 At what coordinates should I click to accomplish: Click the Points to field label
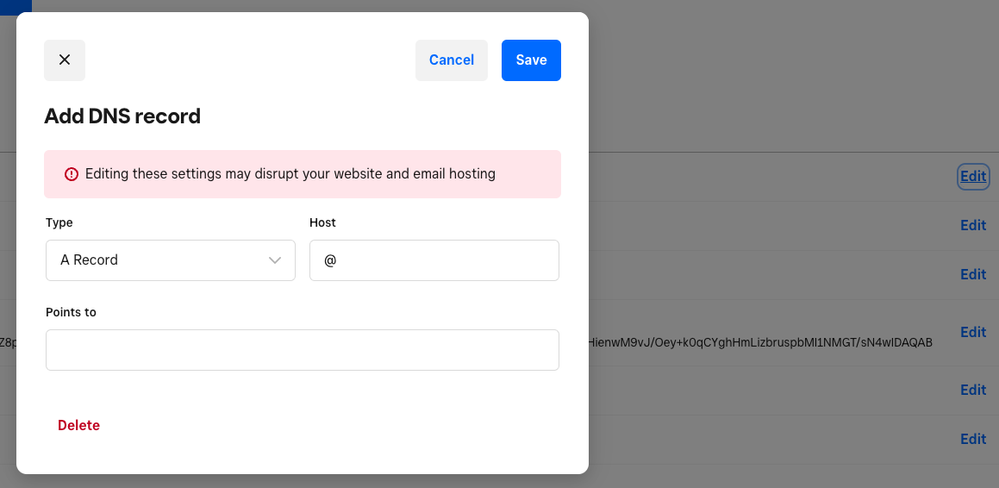tap(71, 312)
